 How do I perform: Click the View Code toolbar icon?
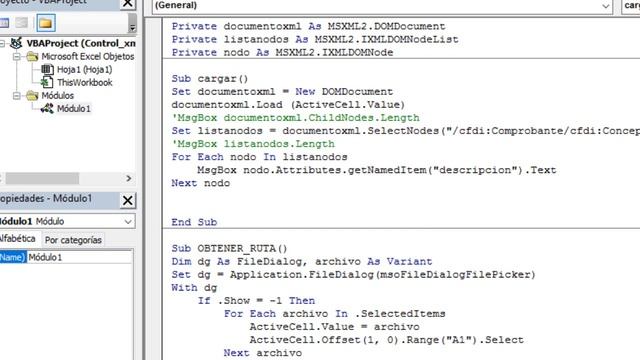pyautogui.click(x=4, y=23)
